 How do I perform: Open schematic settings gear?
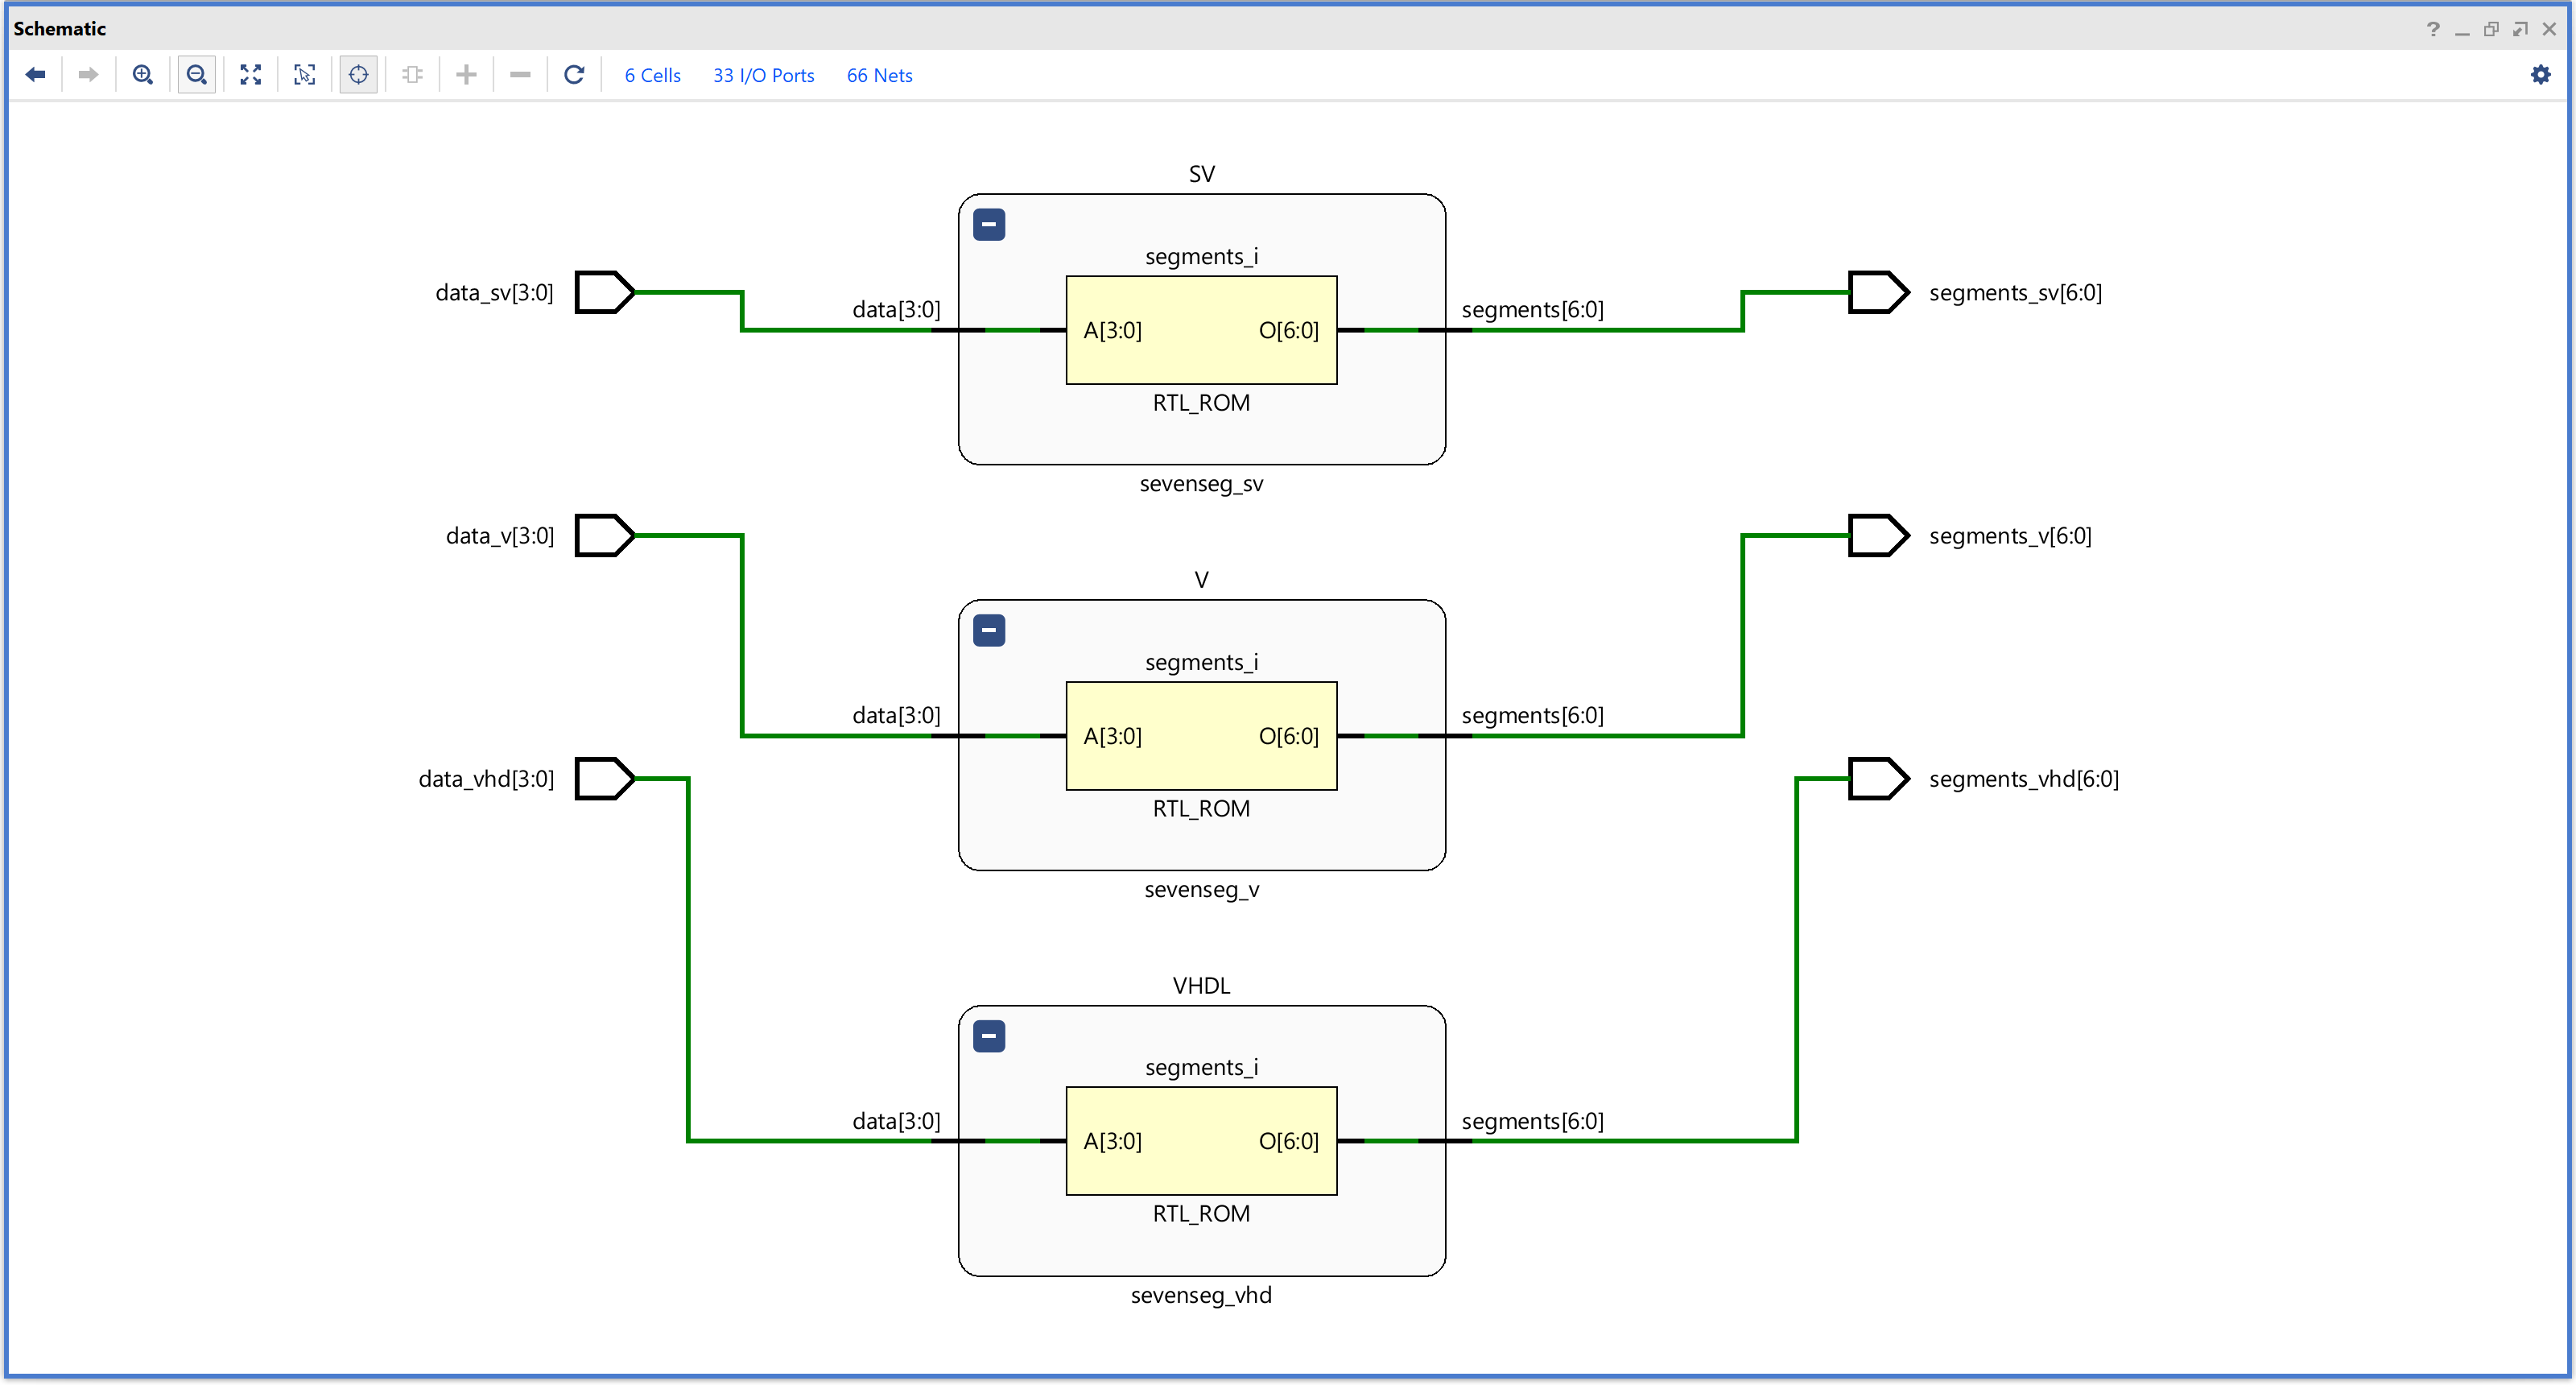click(2540, 75)
